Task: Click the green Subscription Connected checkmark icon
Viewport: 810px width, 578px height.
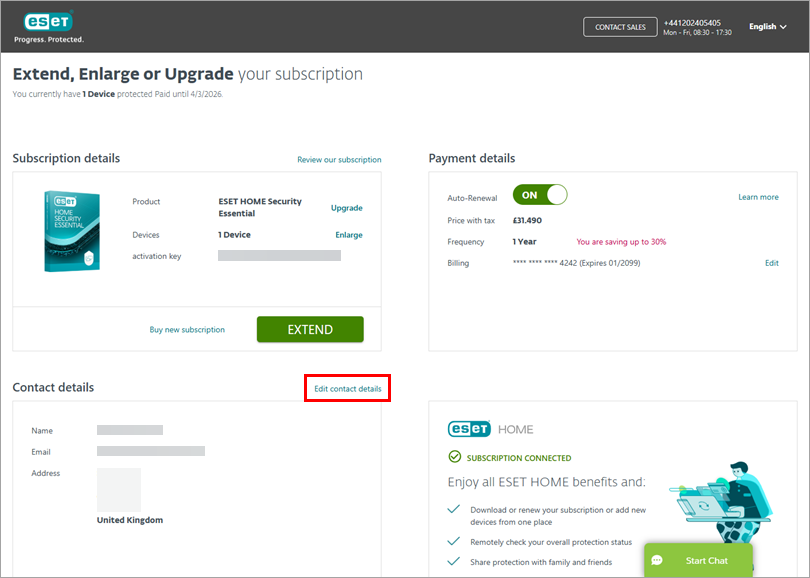Action: pyautogui.click(x=455, y=458)
